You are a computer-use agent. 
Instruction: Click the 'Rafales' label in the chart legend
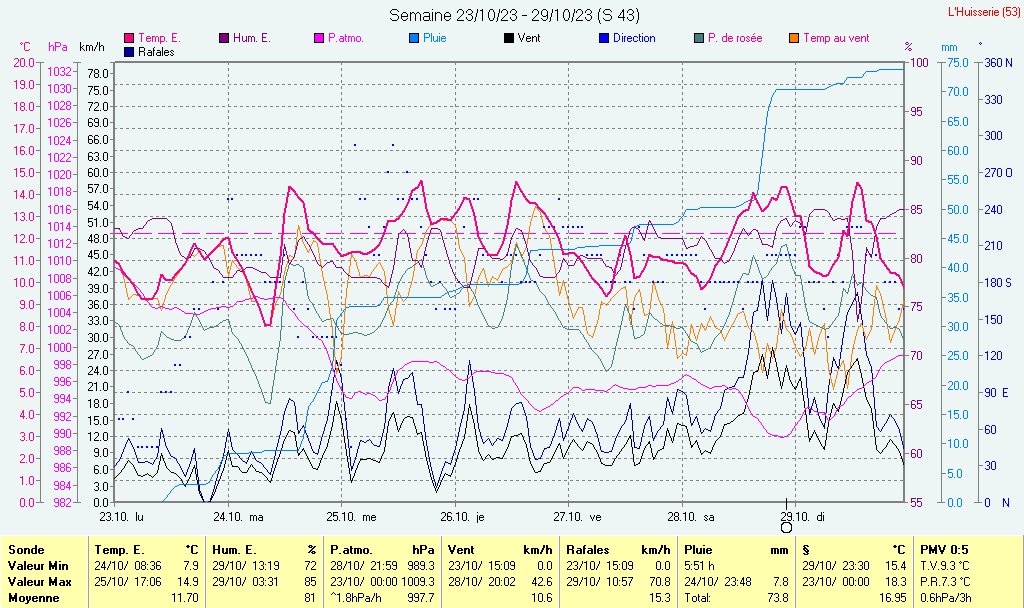coord(156,52)
